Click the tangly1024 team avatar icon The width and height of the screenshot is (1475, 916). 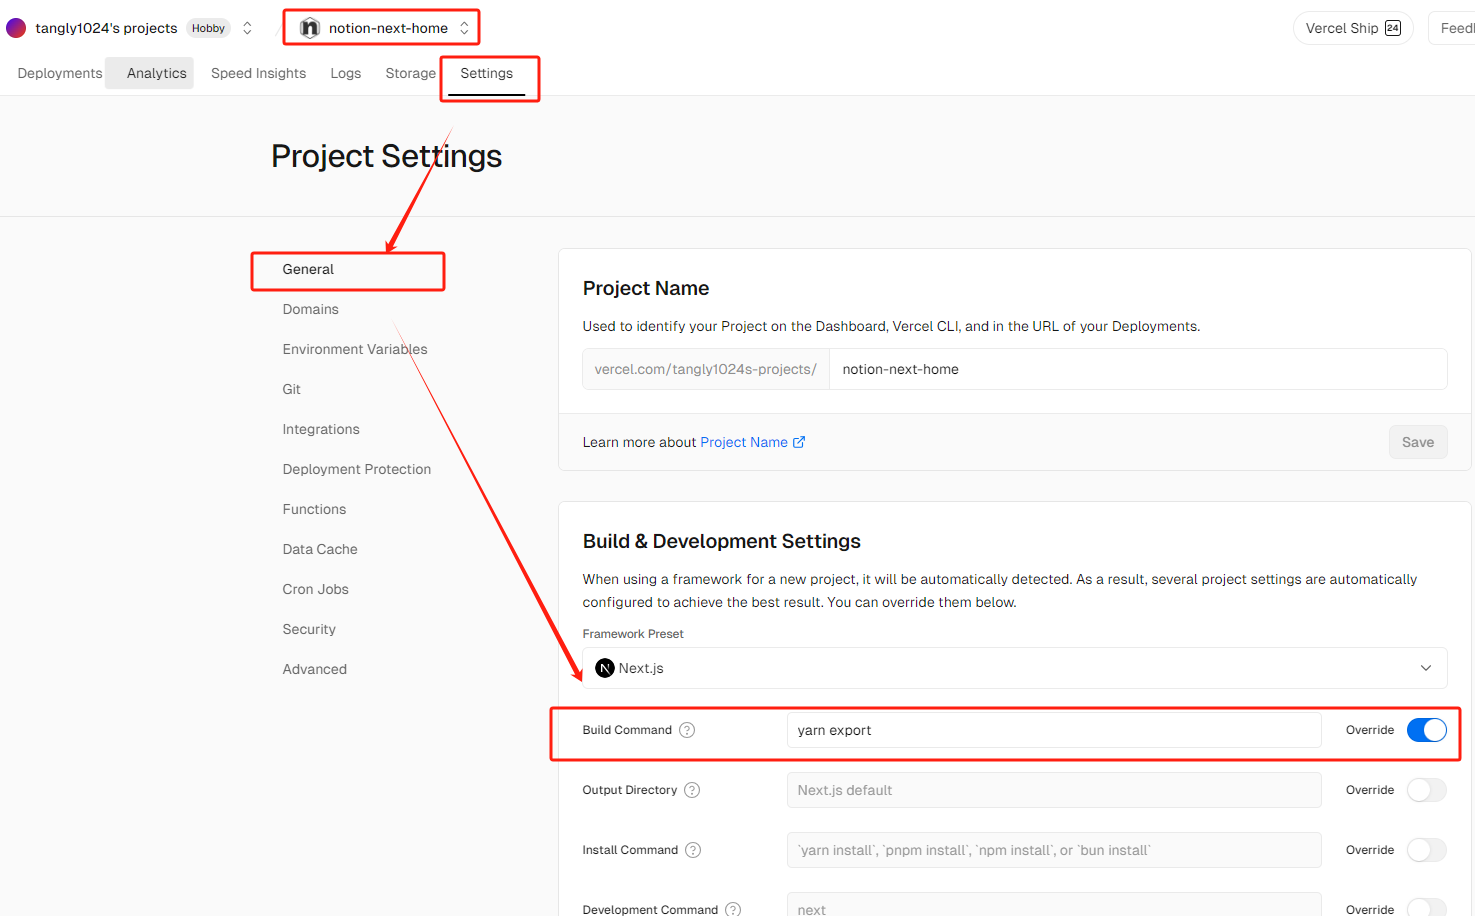click(16, 28)
